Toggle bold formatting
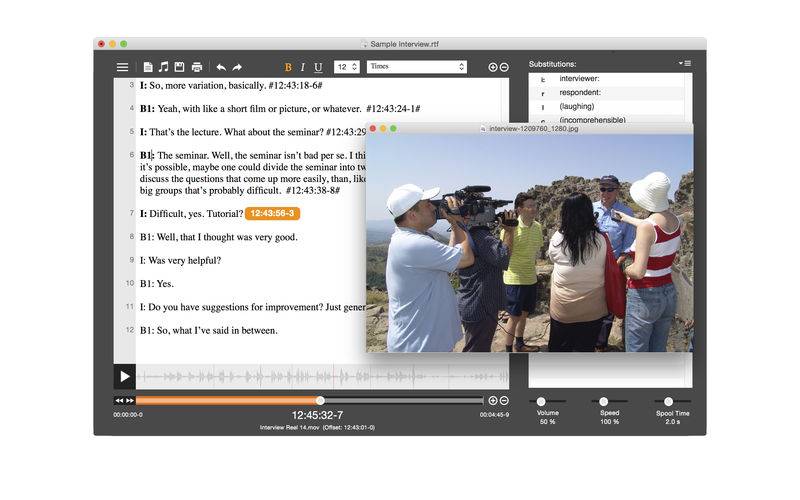This screenshot has width=800, height=500. coord(288,67)
